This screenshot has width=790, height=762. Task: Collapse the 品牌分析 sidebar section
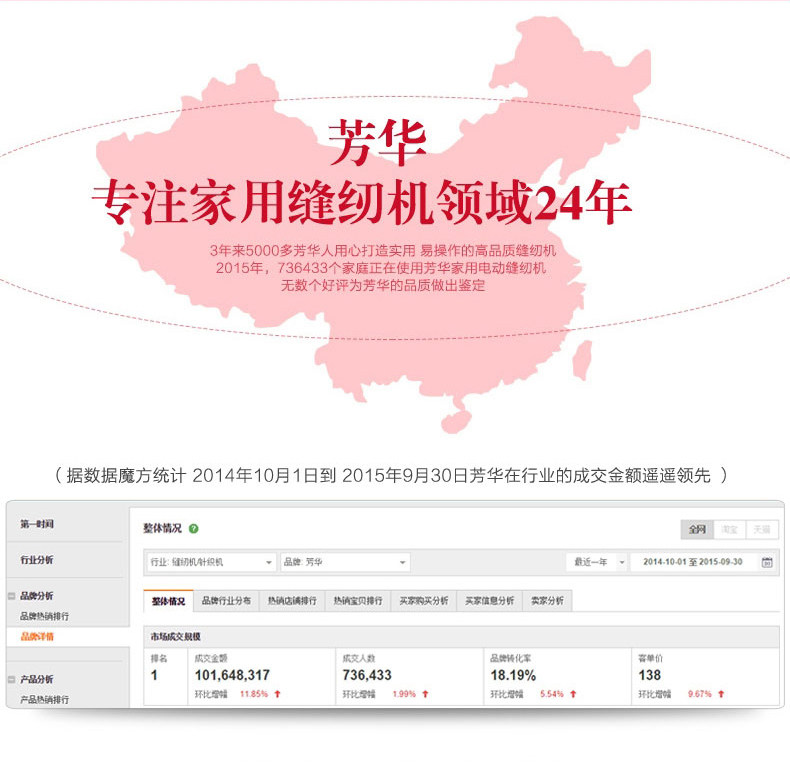pos(11,596)
